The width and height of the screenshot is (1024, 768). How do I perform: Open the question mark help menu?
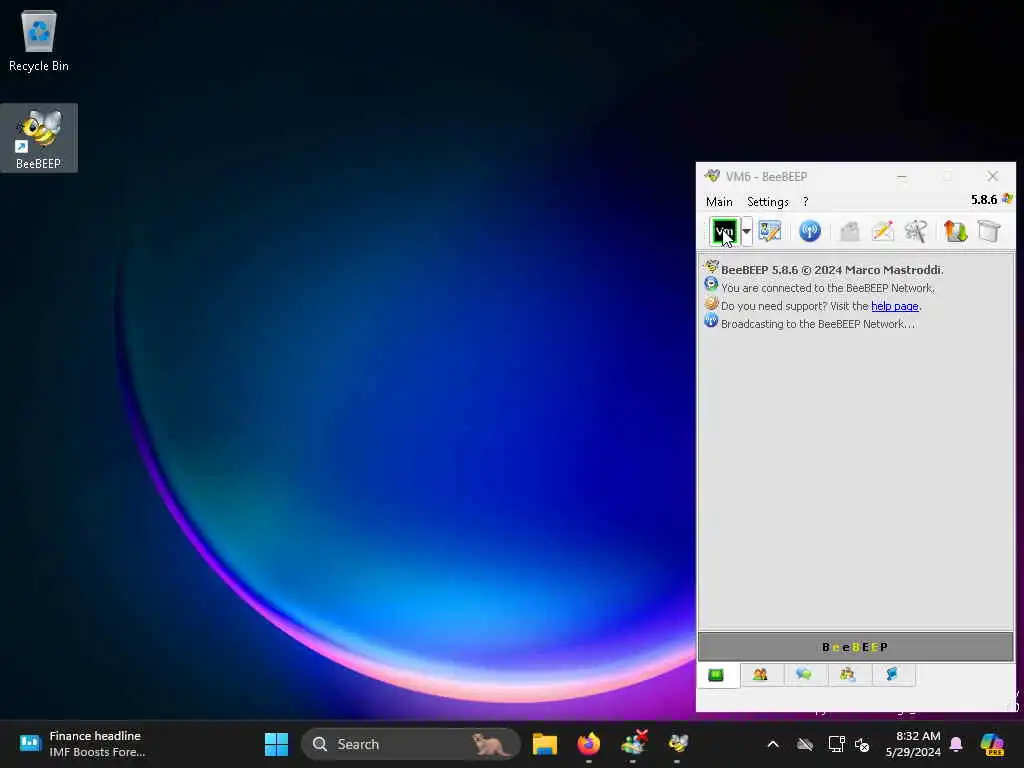(x=805, y=202)
